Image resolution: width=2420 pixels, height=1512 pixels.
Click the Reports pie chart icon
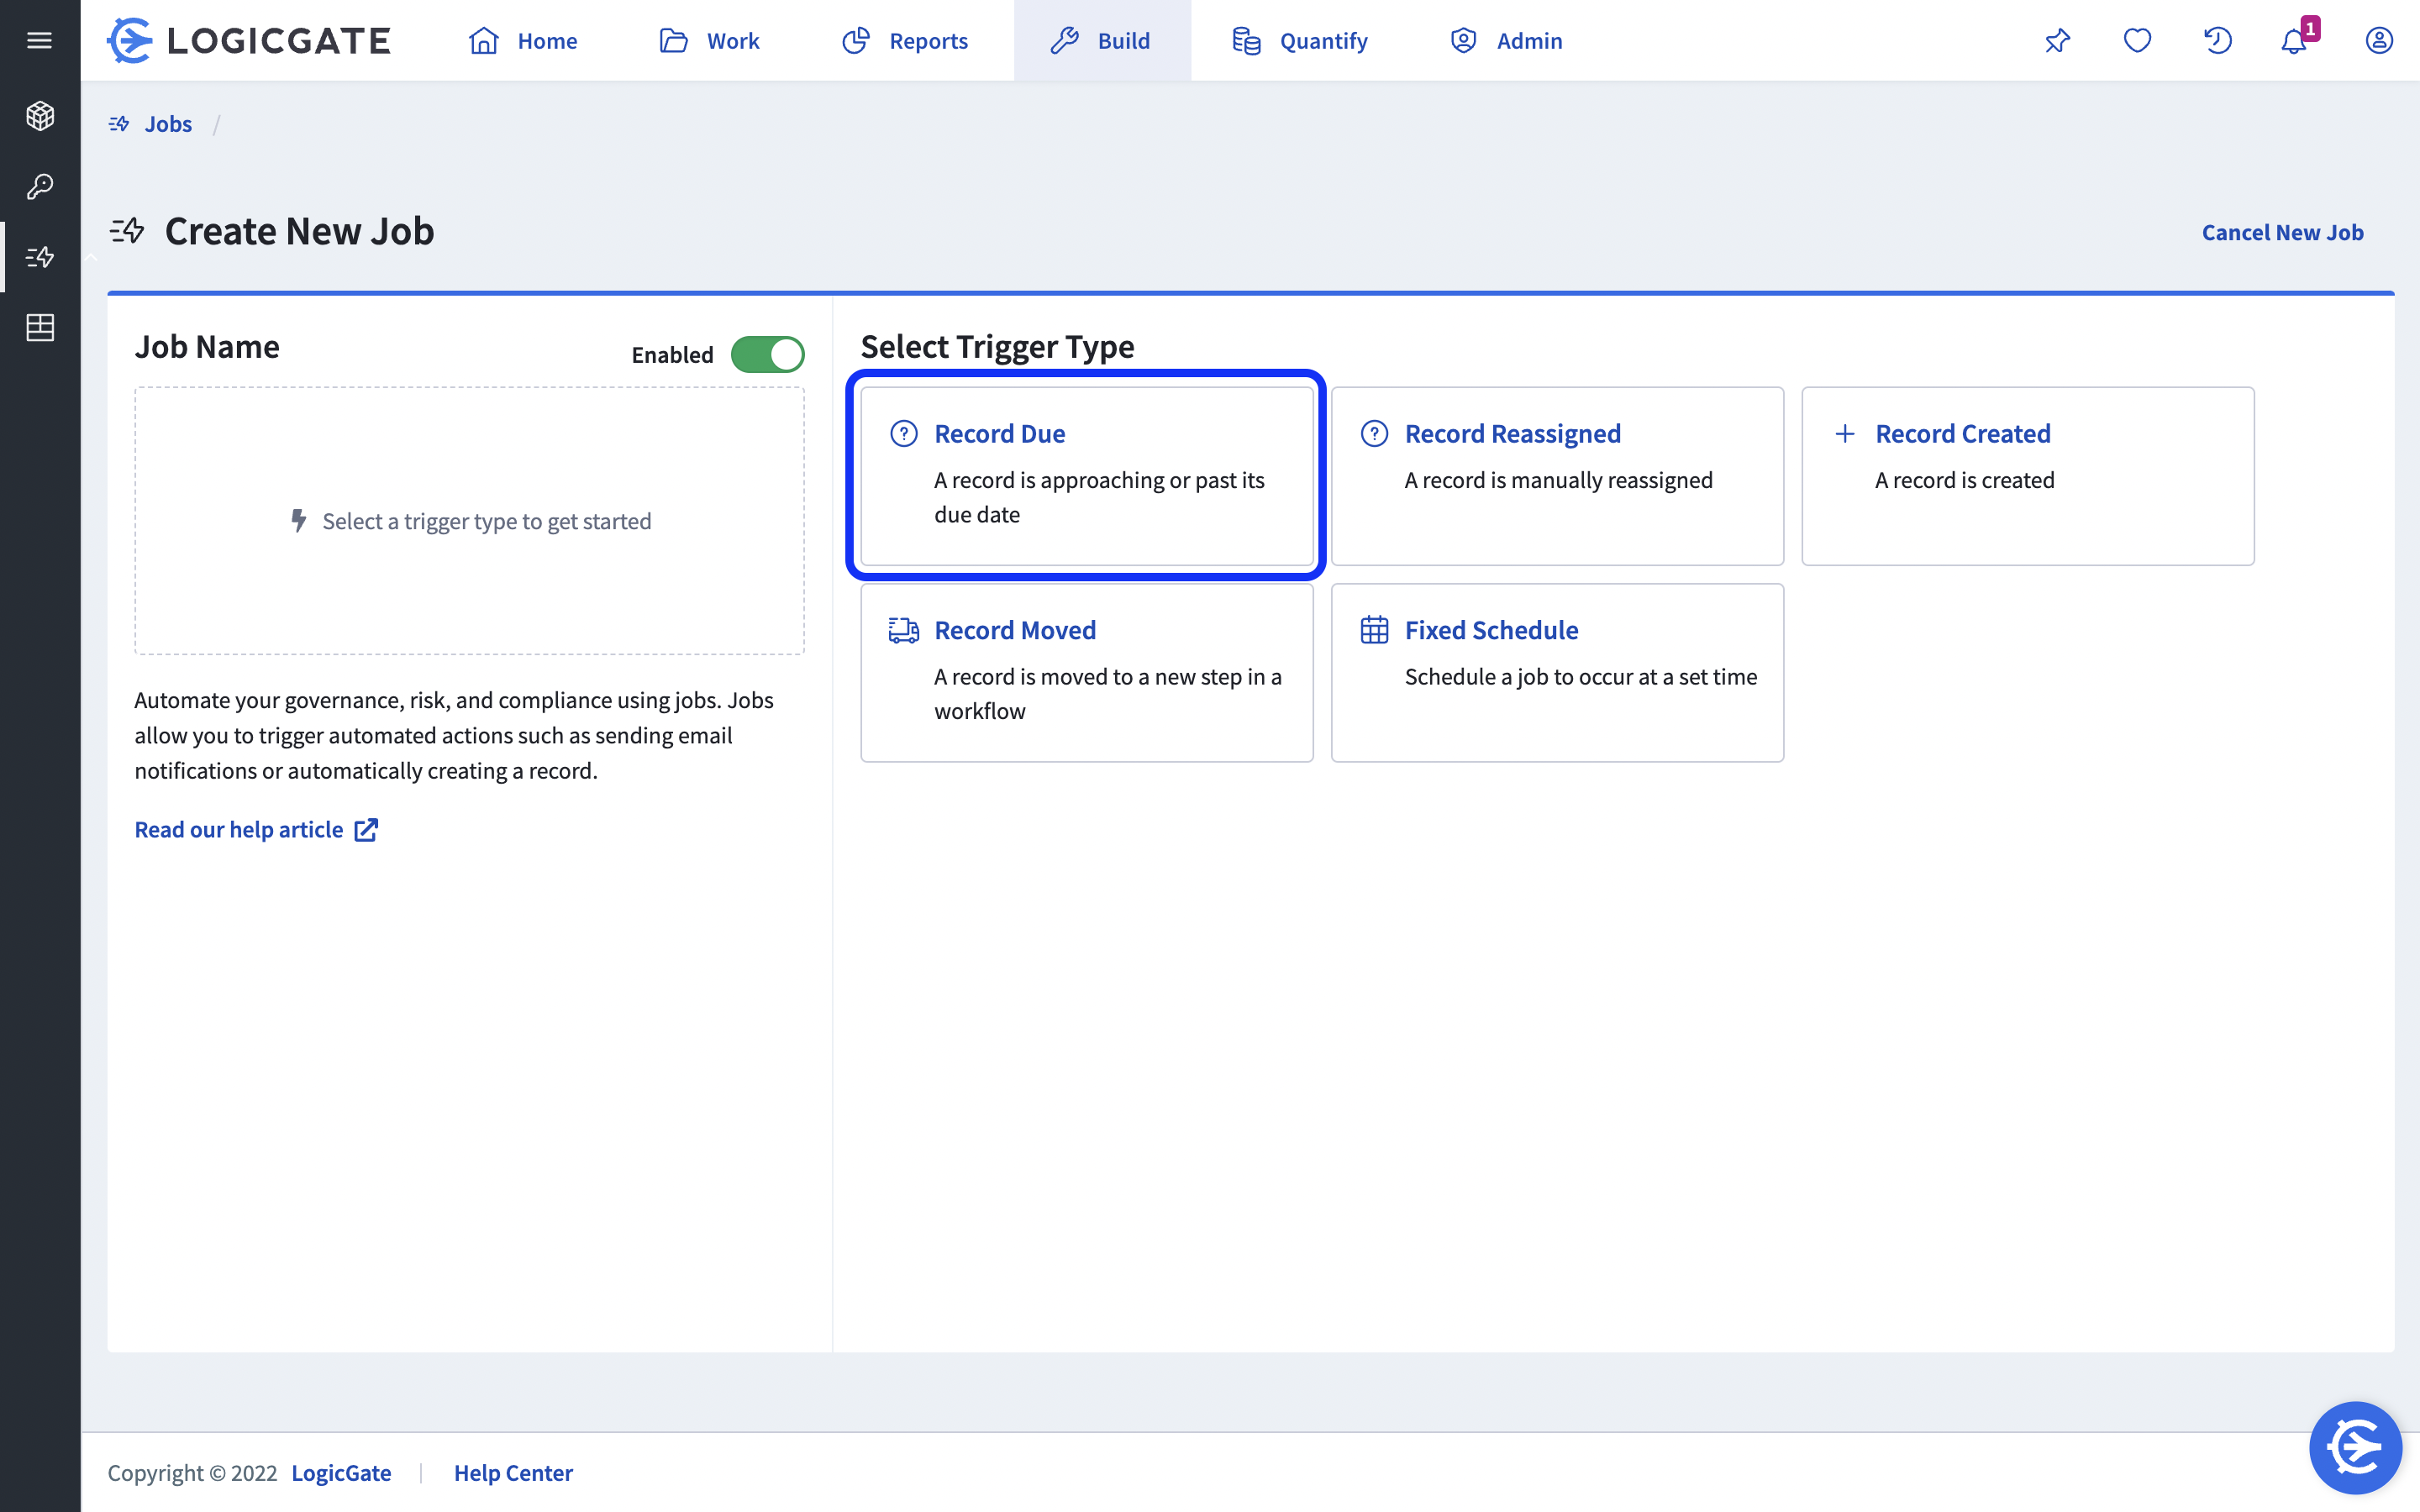pos(856,40)
